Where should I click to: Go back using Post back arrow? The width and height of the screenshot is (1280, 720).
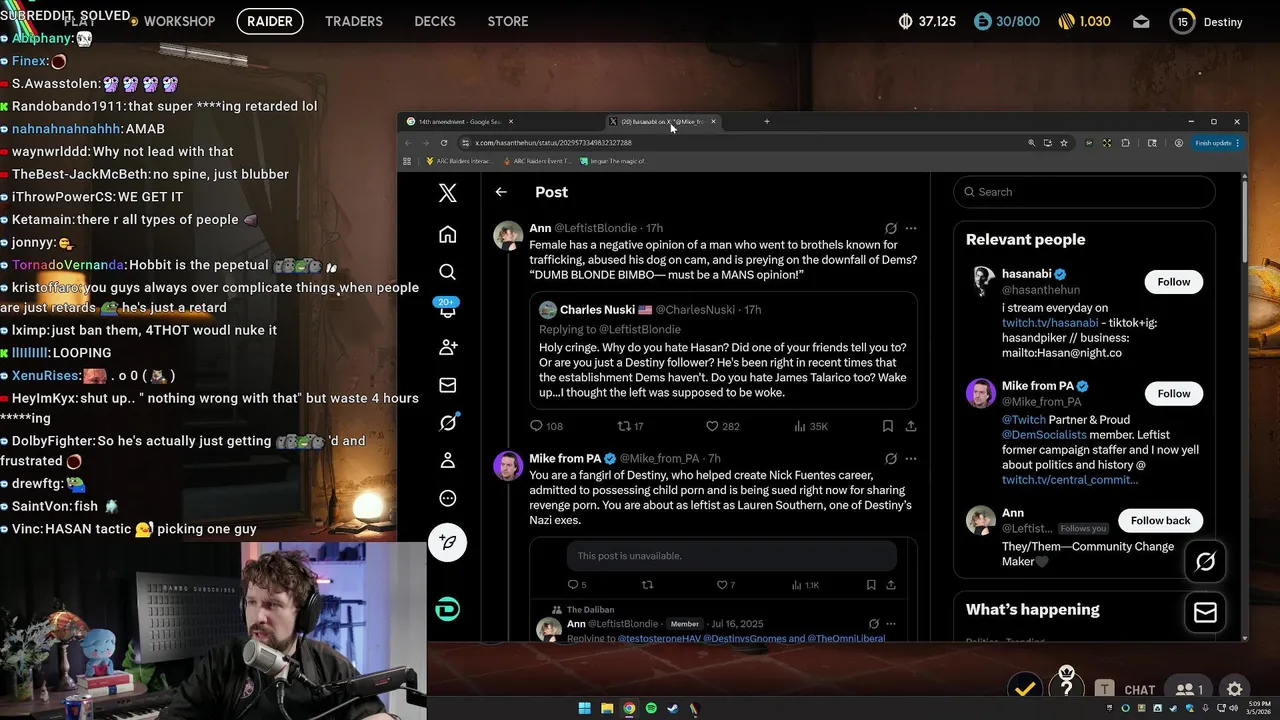point(501,192)
